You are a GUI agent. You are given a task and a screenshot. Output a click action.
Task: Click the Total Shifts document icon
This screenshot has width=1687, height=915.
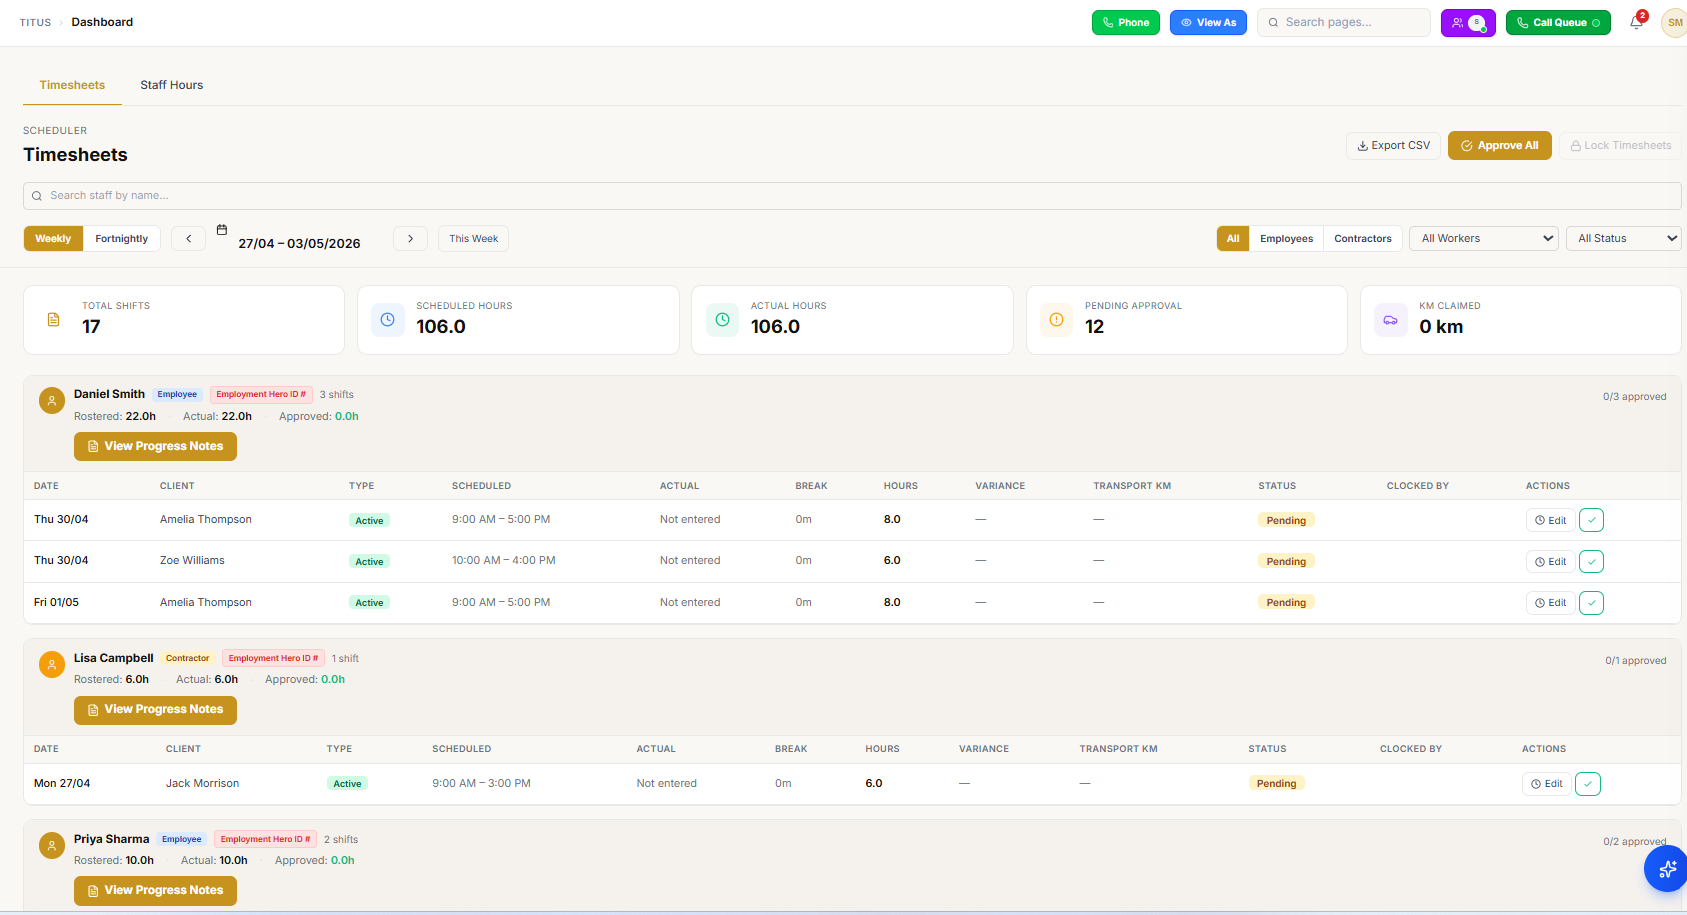[54, 320]
